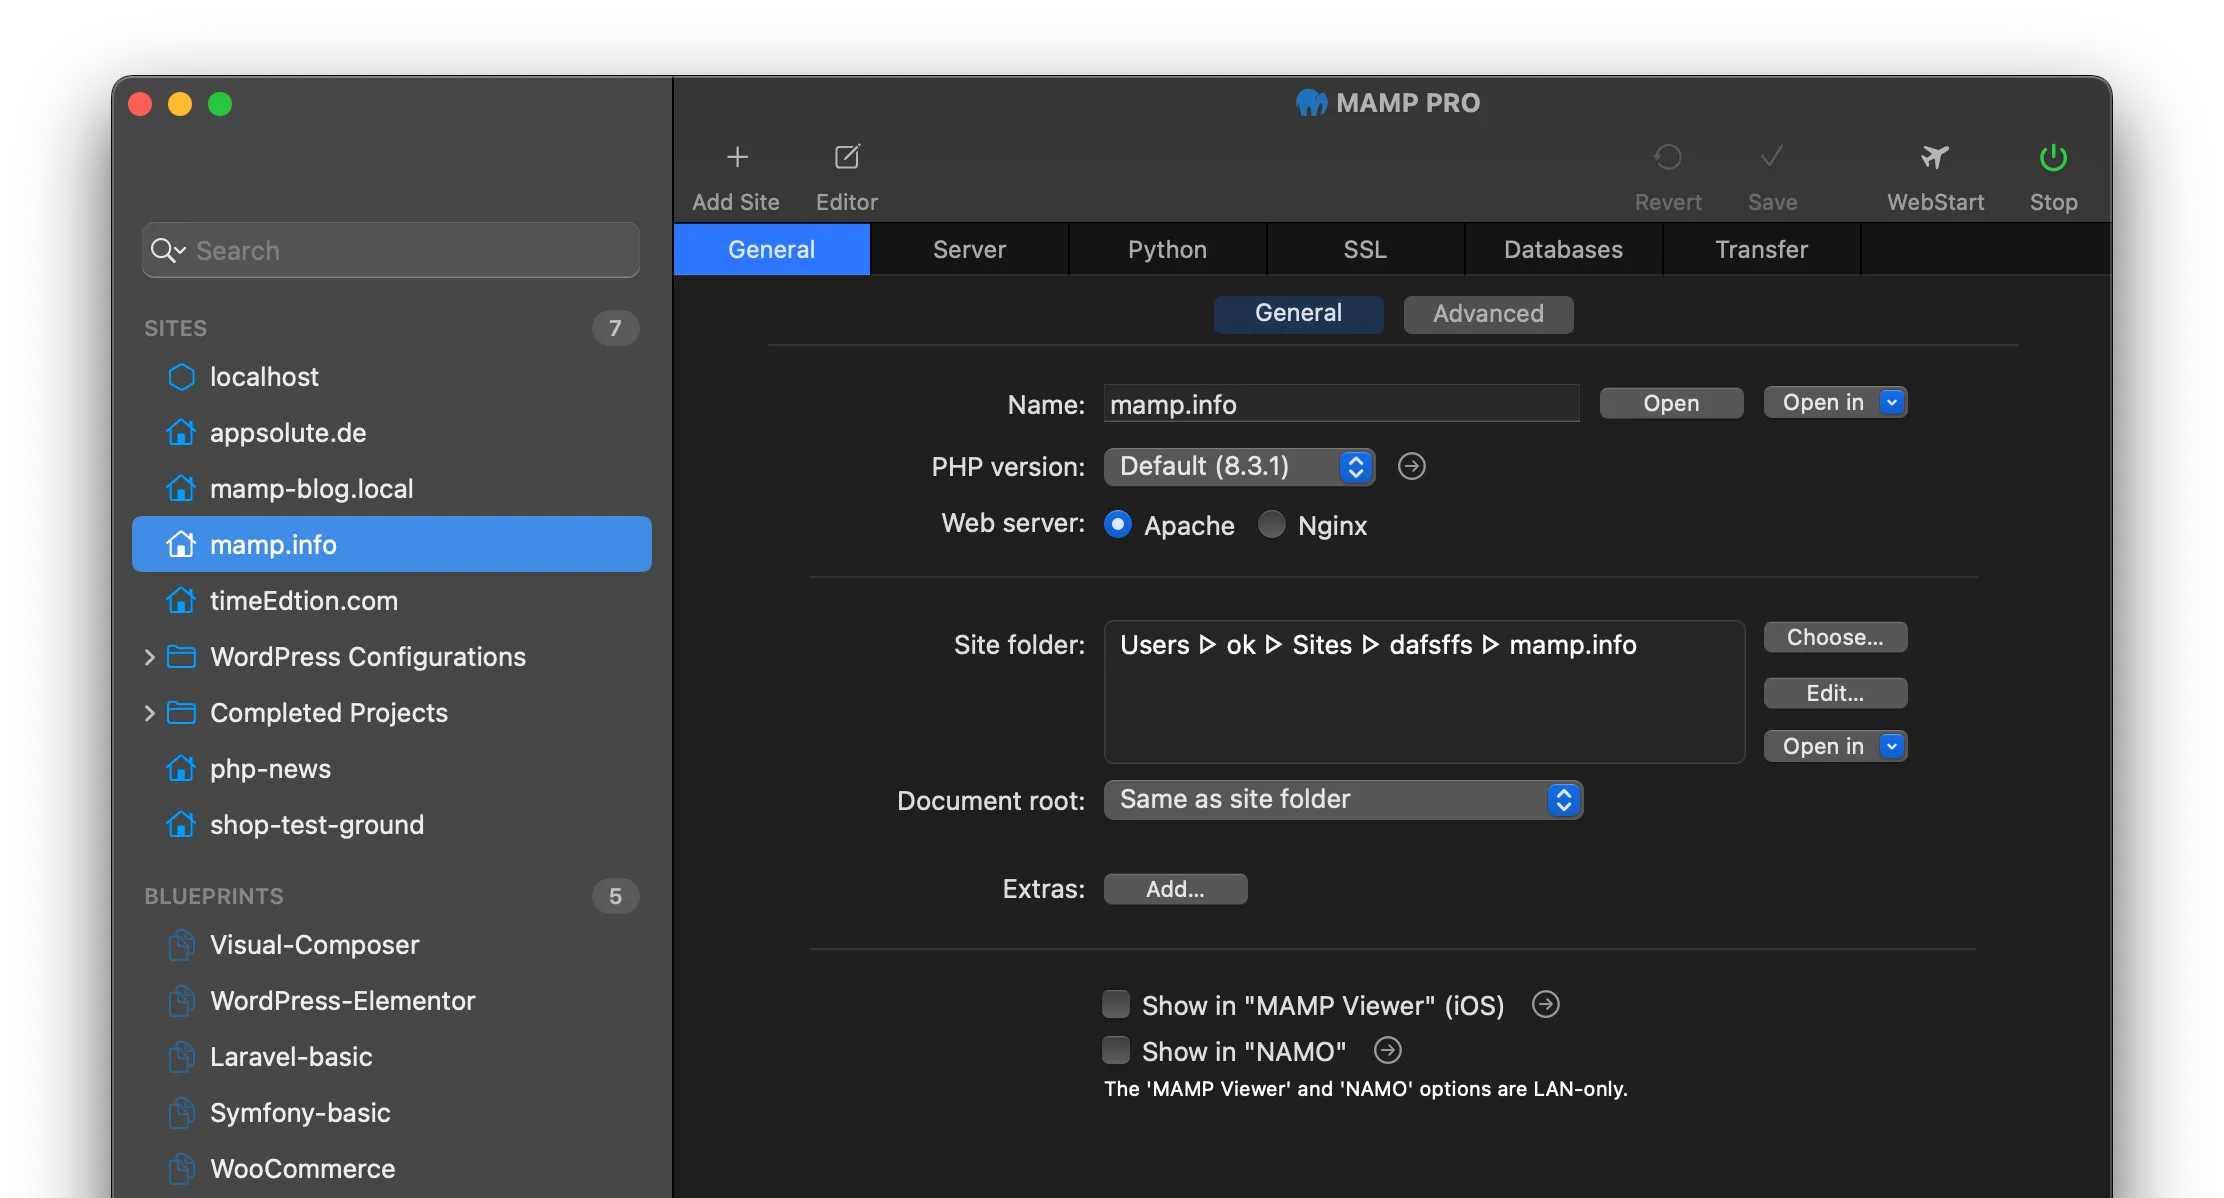Viewport: 2224px width, 1198px height.
Task: Select the Apache radio button
Action: click(1116, 524)
